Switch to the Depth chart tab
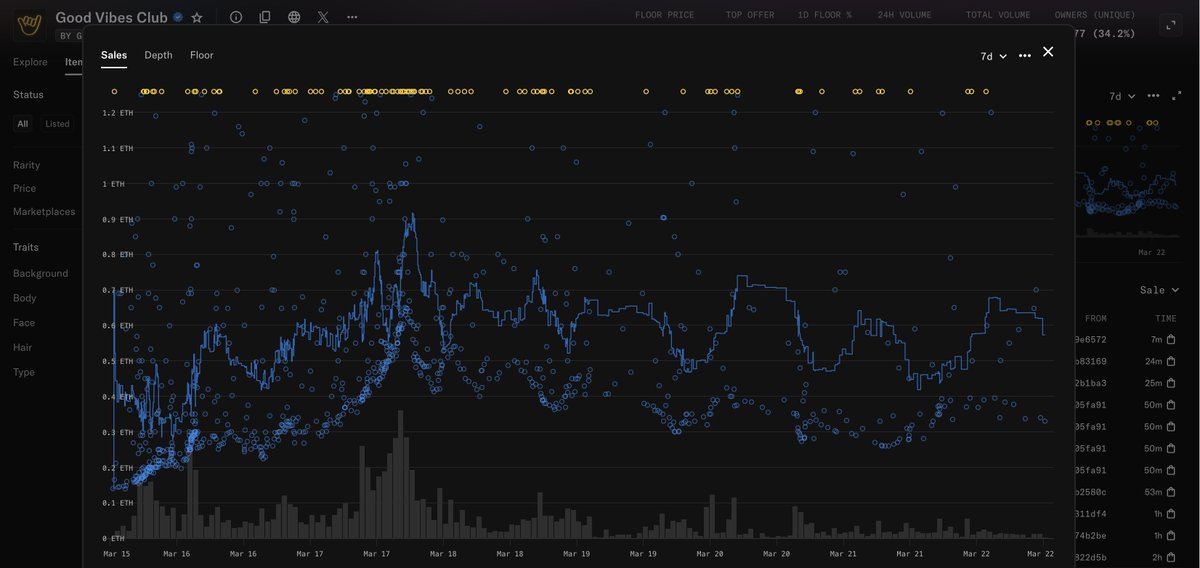Screen dimensions: 1200x568 [x=158, y=55]
